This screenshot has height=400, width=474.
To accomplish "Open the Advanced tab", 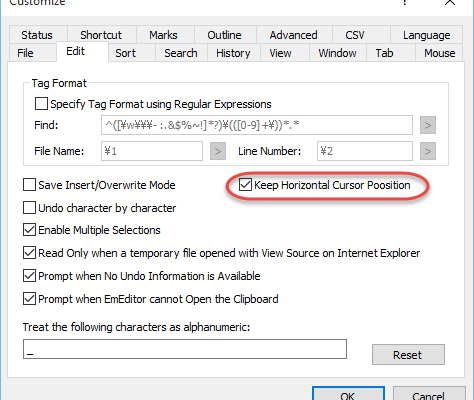I will [294, 35].
